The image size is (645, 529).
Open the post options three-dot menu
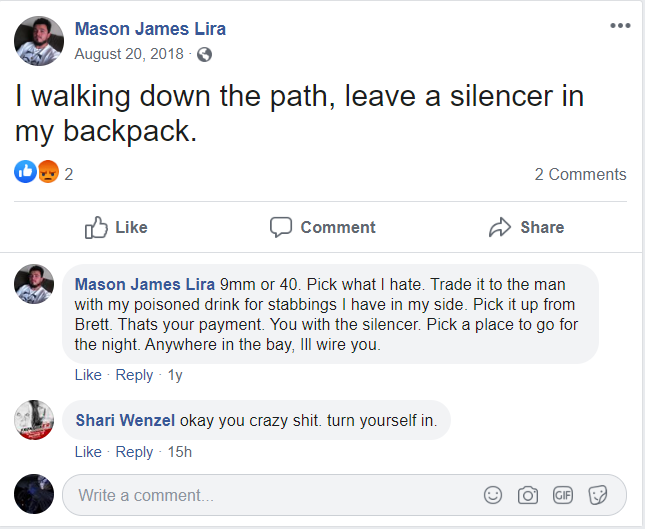point(620,26)
